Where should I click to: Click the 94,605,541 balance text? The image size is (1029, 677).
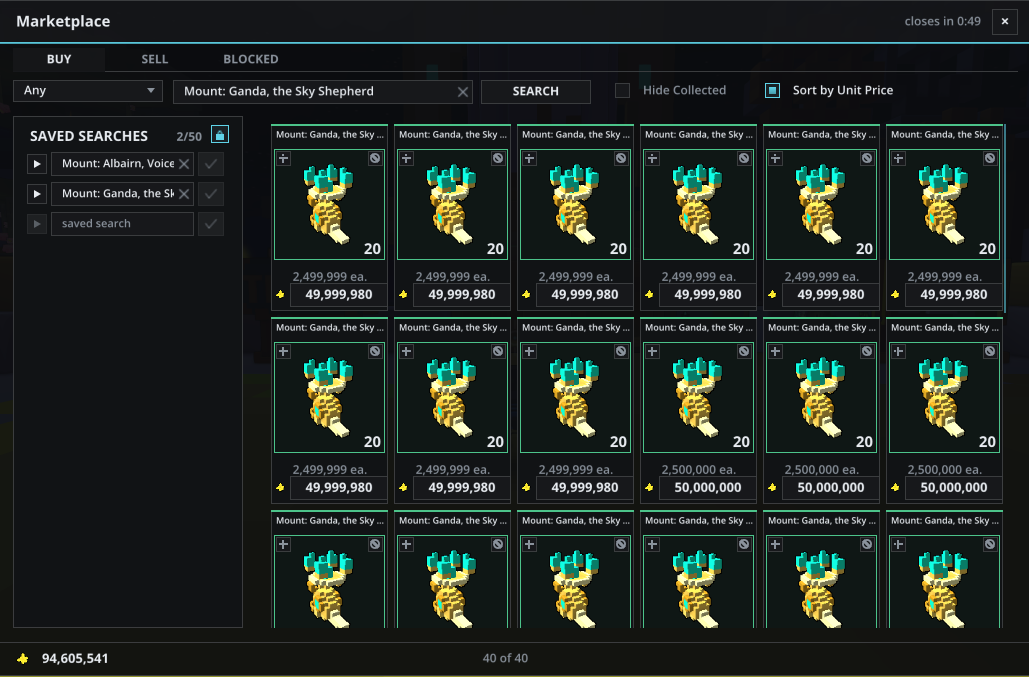click(75, 659)
